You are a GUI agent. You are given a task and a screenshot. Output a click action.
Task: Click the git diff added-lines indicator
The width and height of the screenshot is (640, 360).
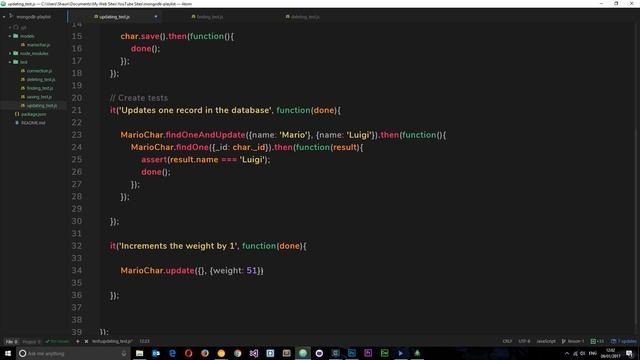[x=597, y=341]
